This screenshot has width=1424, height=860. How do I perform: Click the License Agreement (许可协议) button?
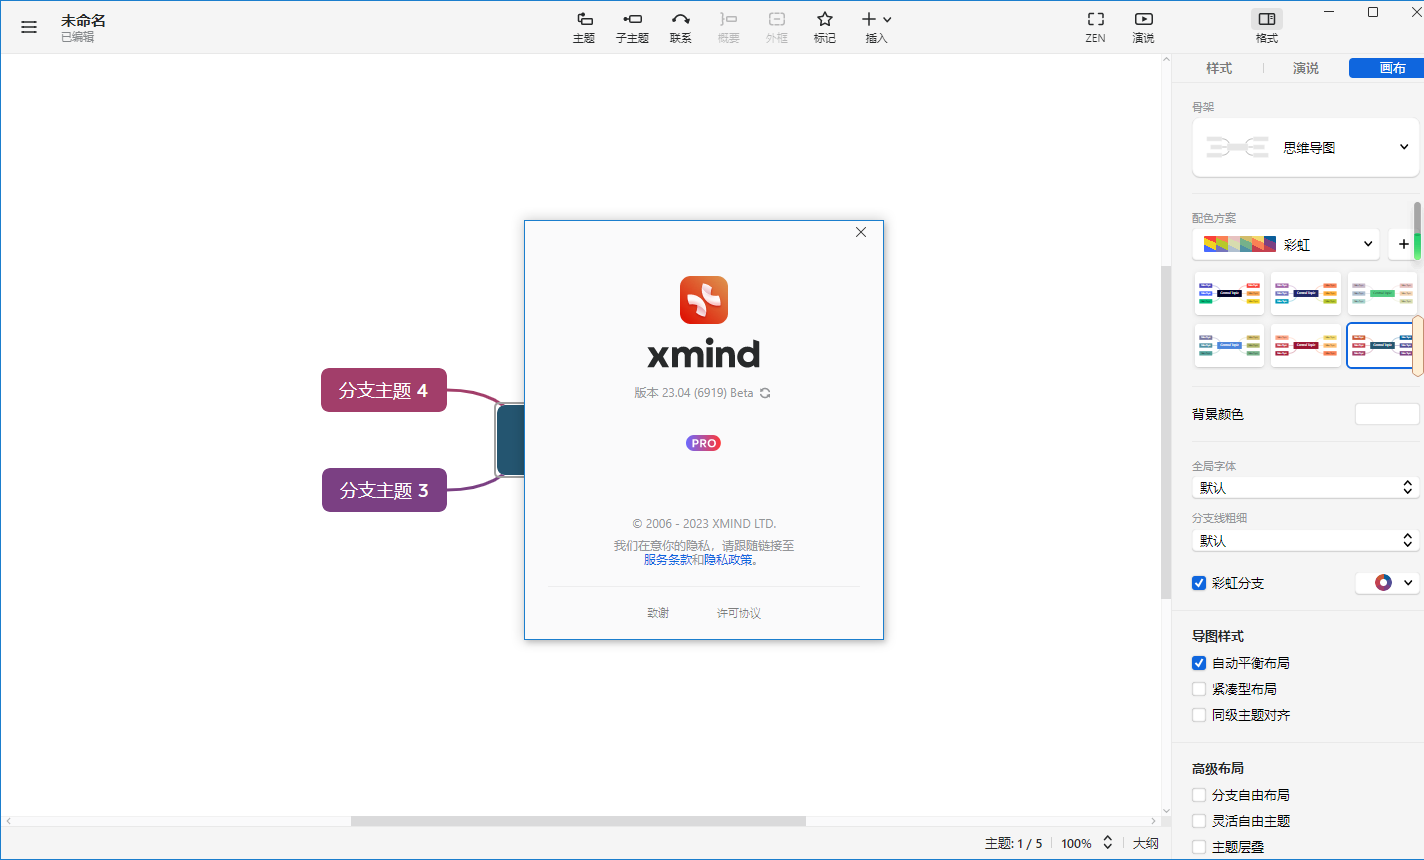[738, 613]
